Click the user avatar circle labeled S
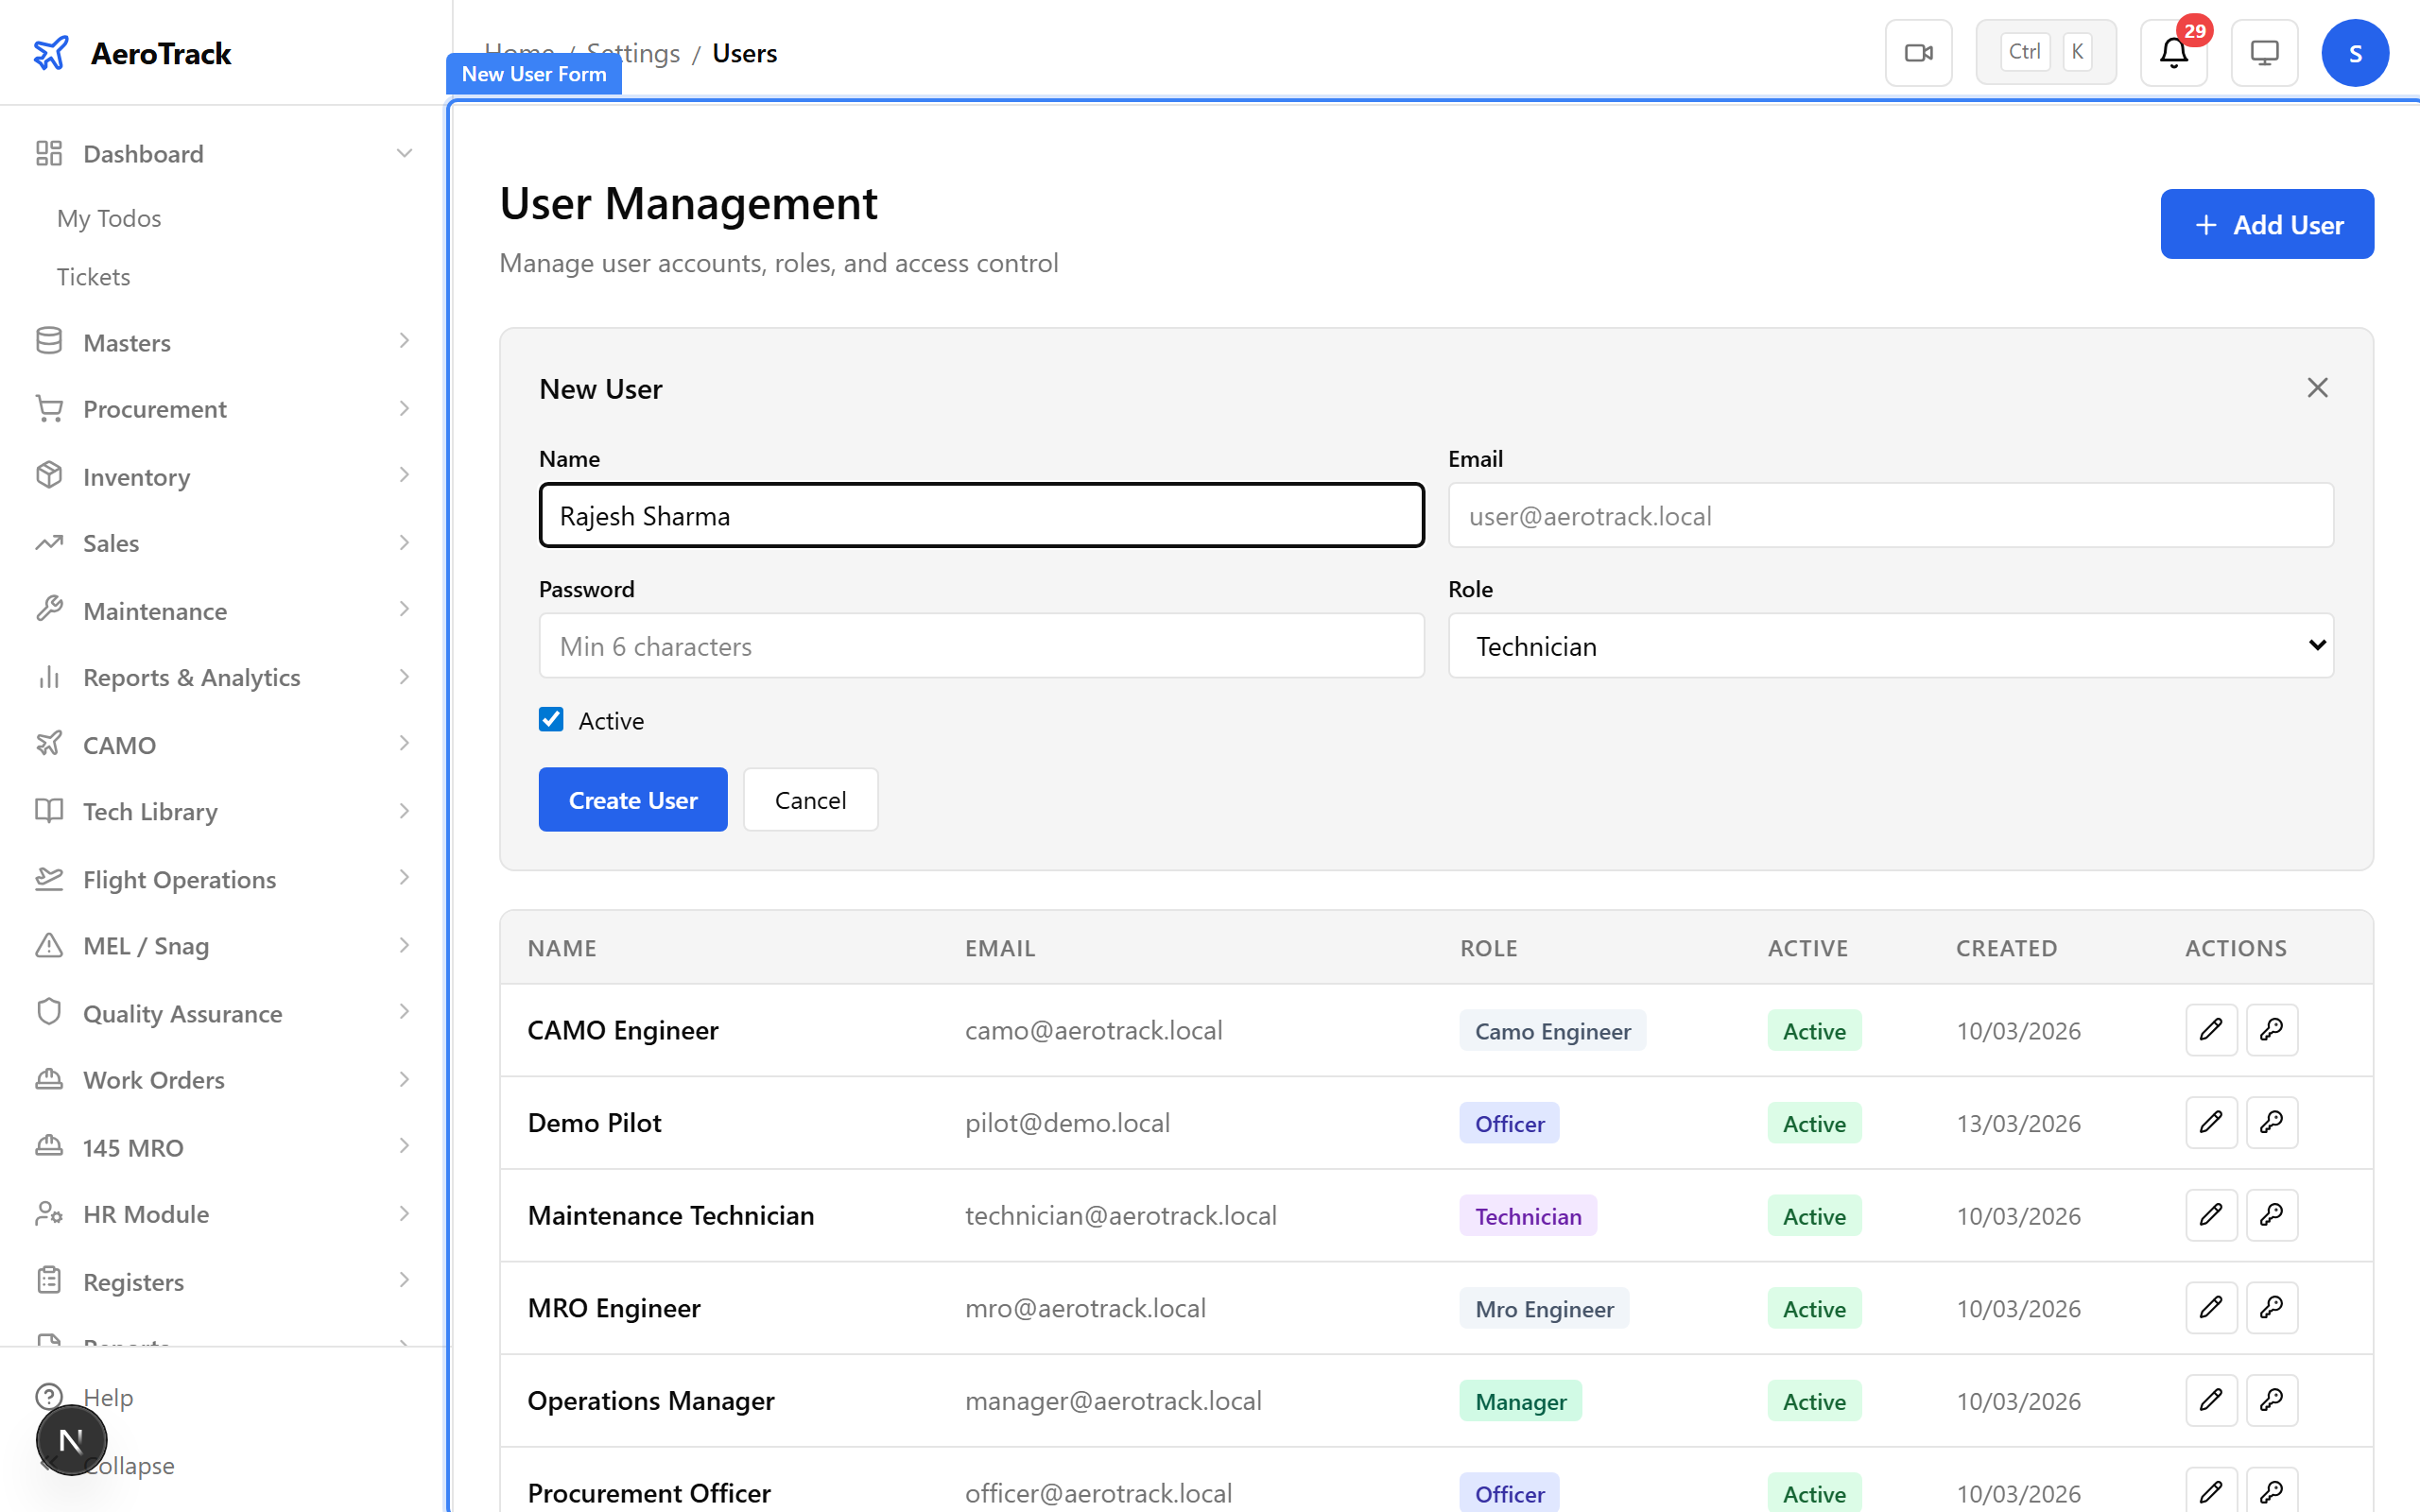This screenshot has width=2420, height=1512. (2355, 52)
